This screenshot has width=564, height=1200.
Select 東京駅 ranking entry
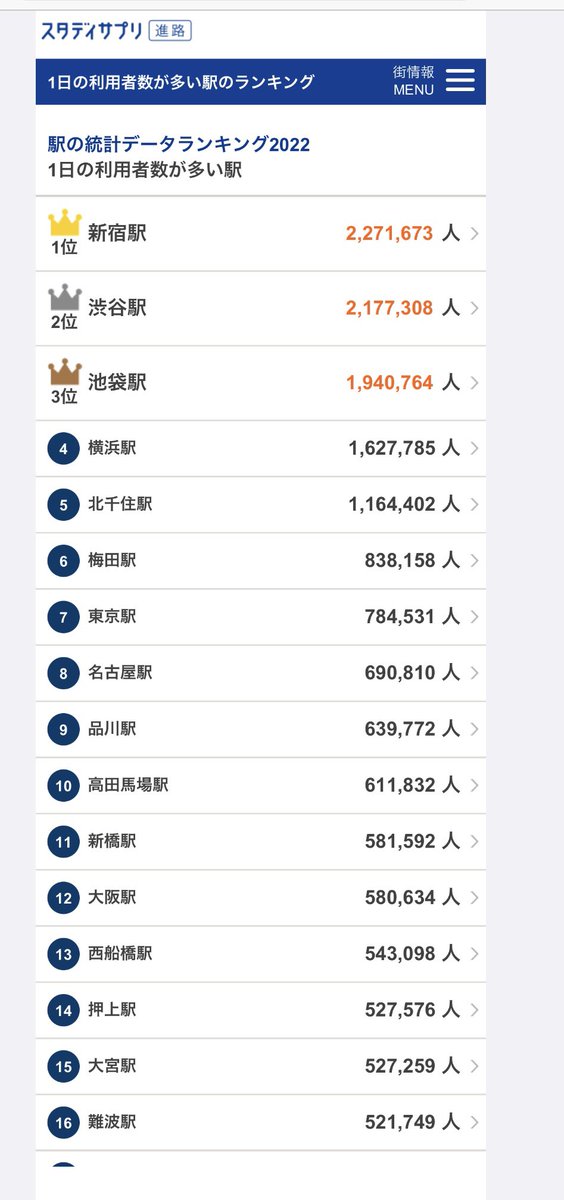pyautogui.click(x=261, y=617)
